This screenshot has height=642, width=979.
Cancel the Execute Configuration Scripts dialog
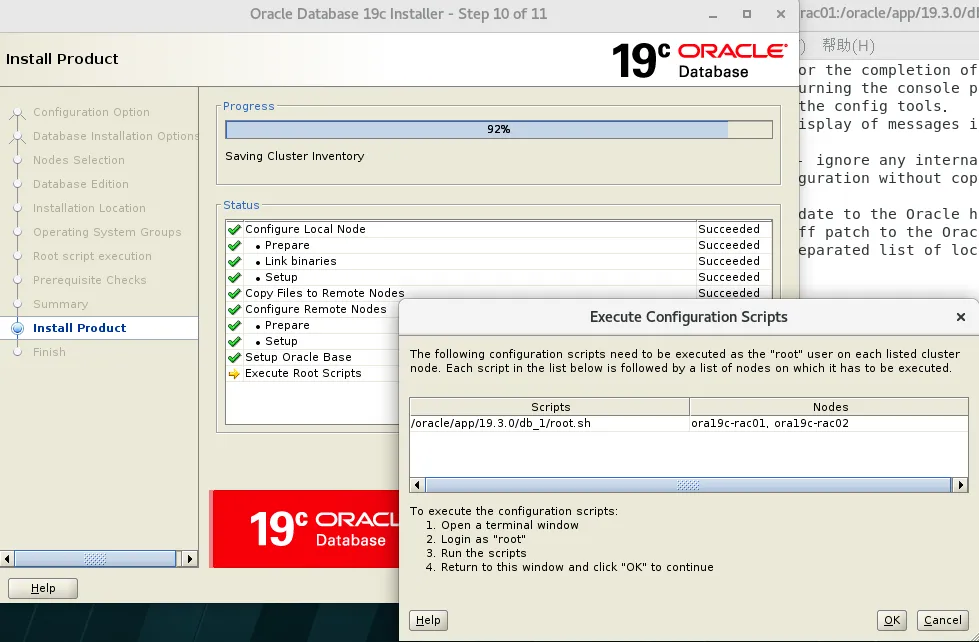point(942,620)
